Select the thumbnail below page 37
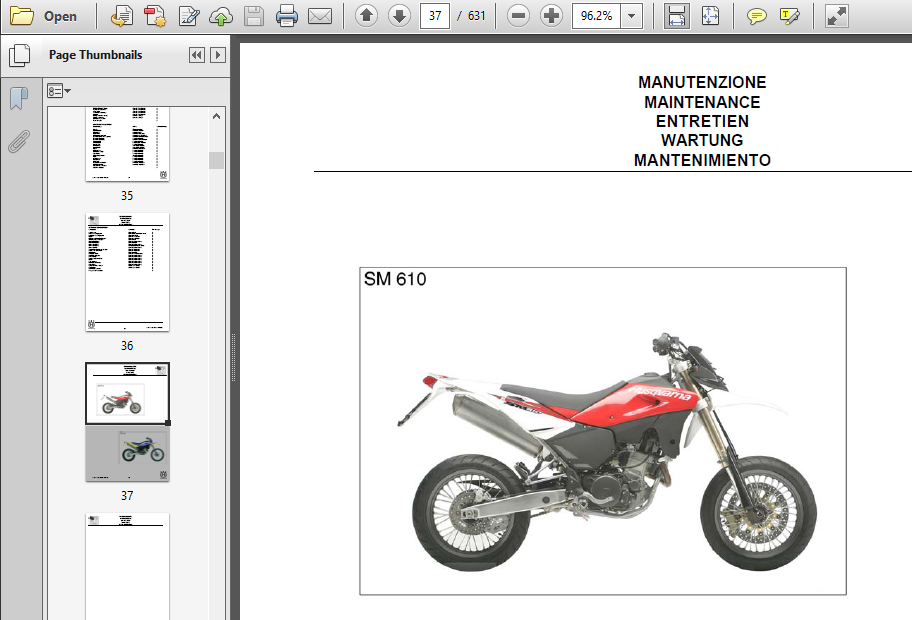The width and height of the screenshot is (912, 620). 127,566
